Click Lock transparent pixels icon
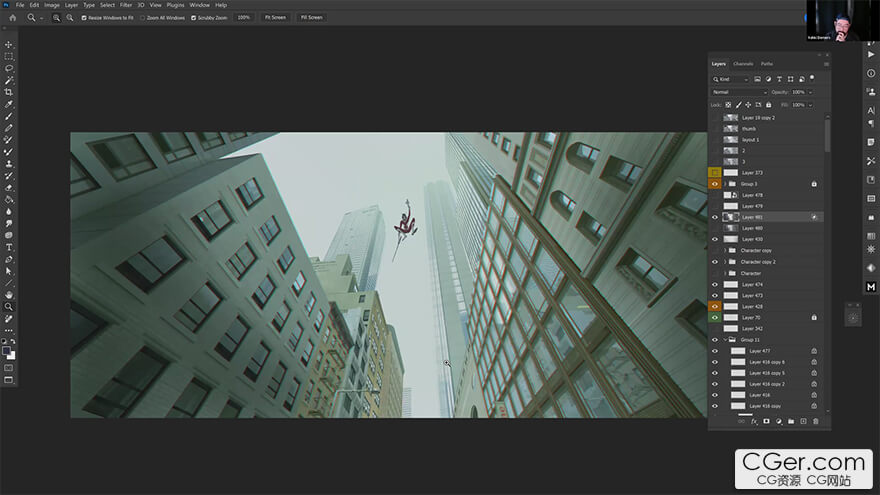 pyautogui.click(x=728, y=105)
